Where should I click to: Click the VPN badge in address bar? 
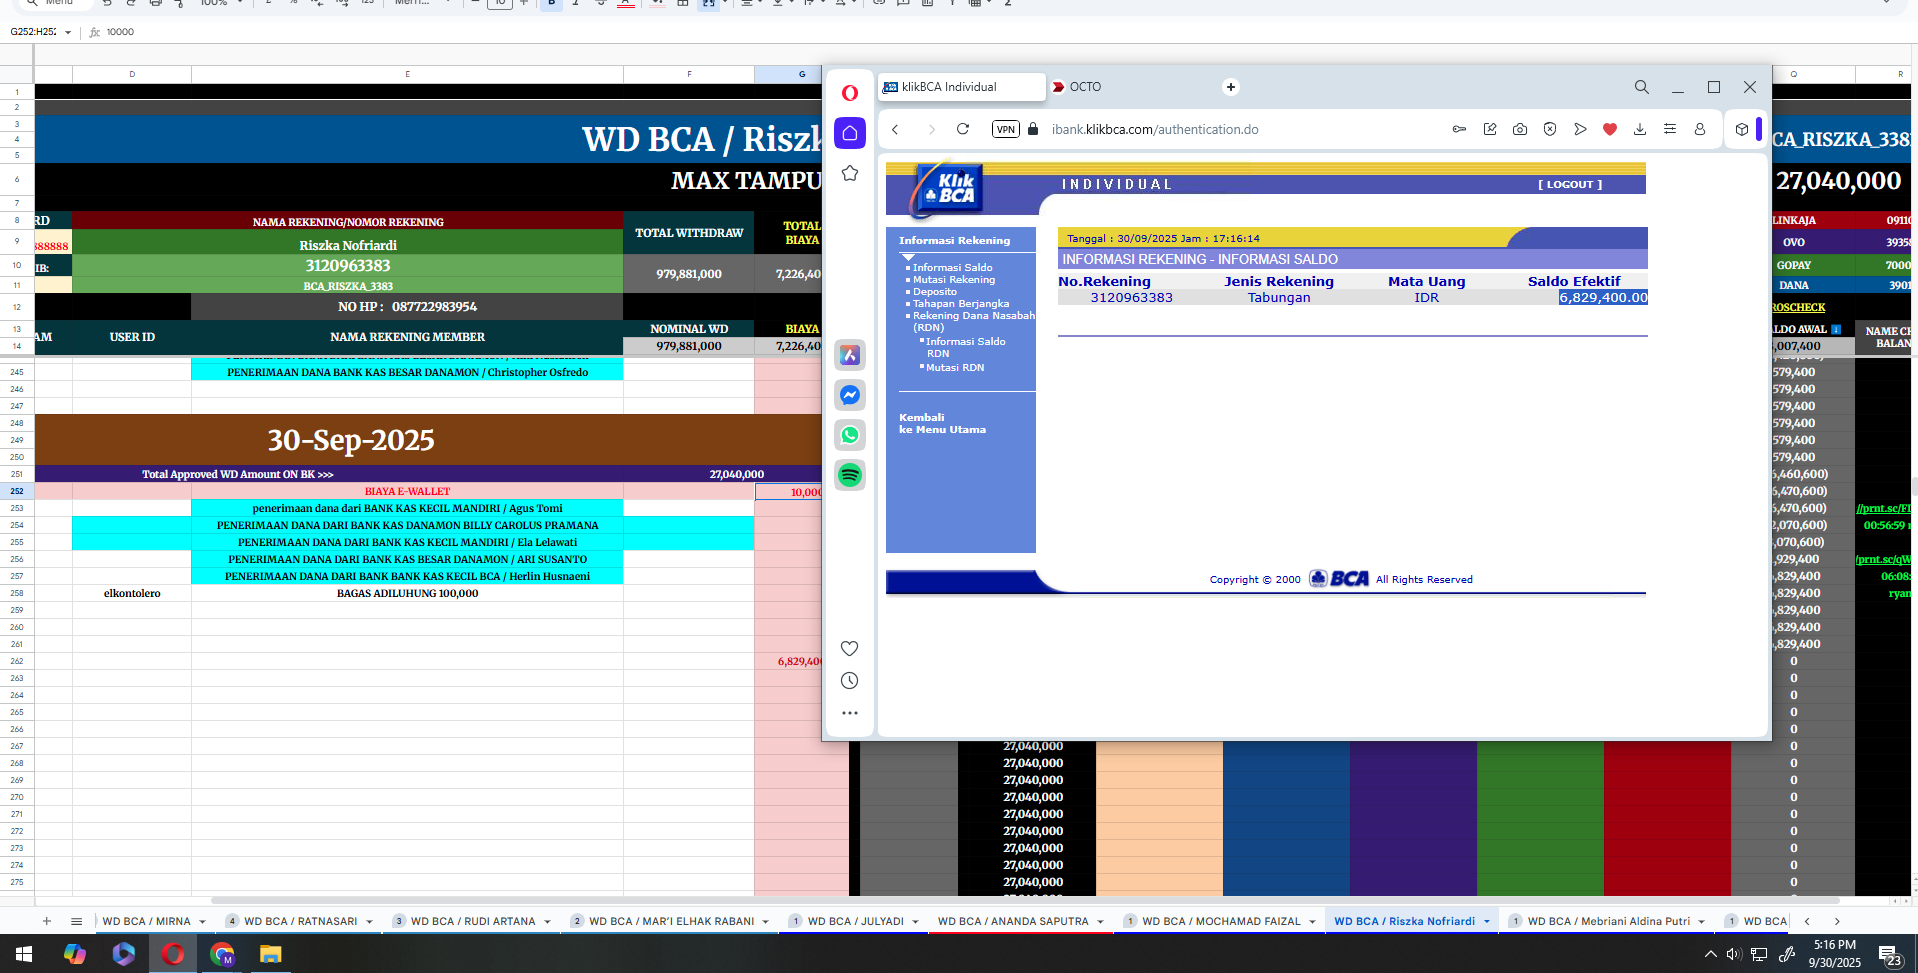coord(1005,129)
